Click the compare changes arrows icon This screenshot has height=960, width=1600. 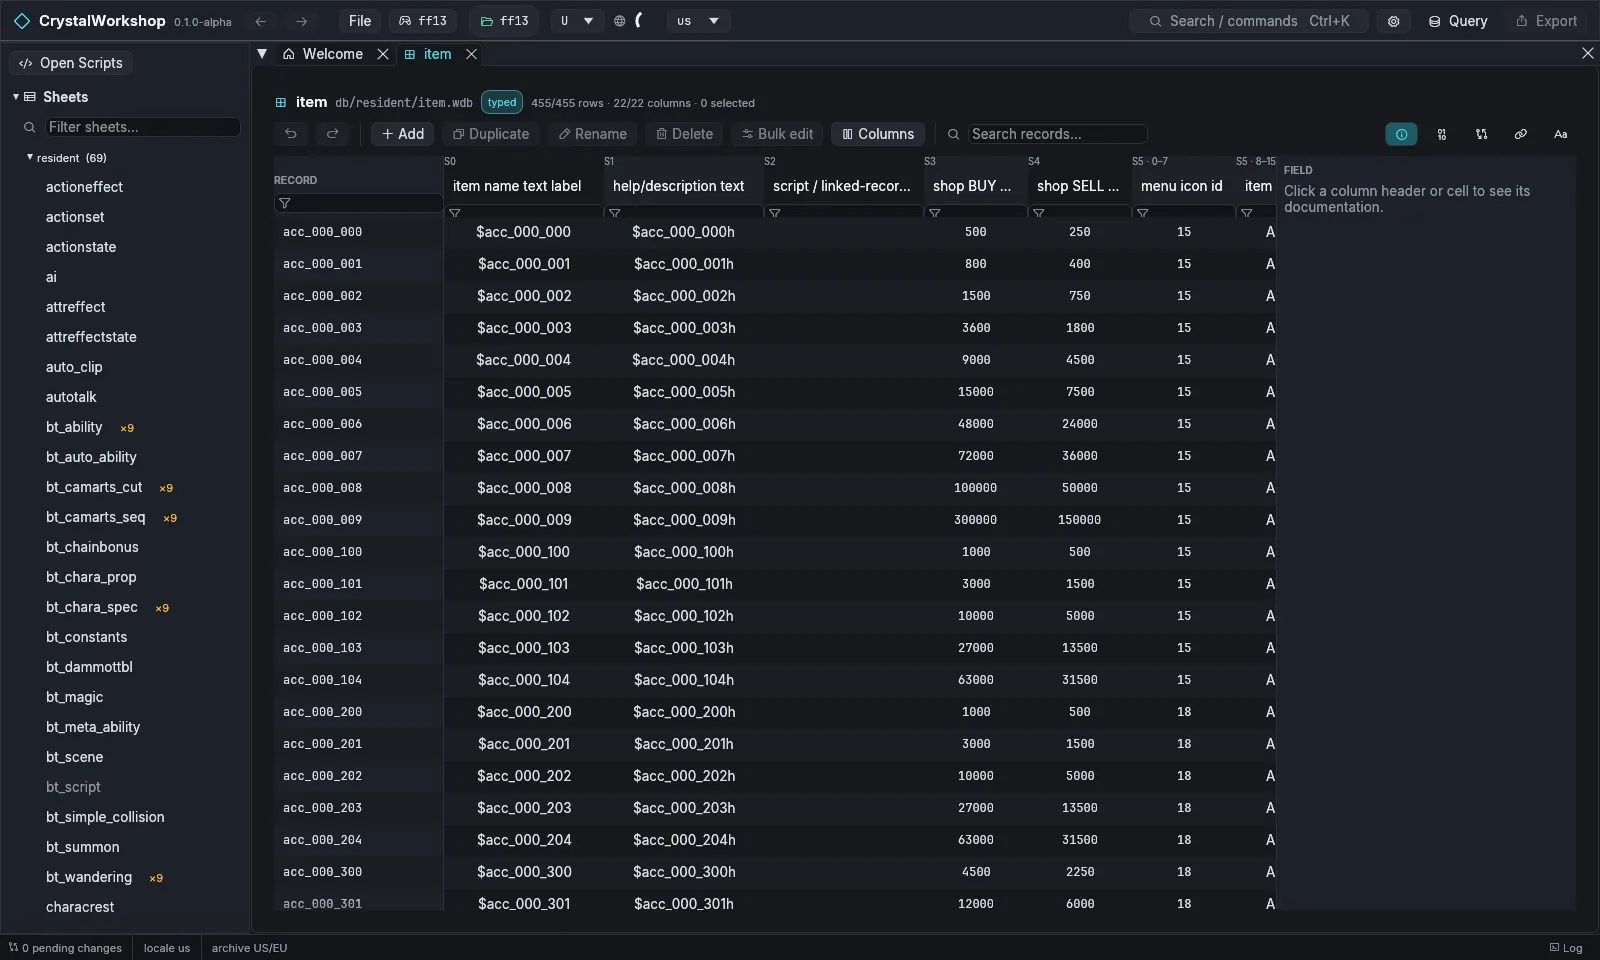coord(1482,134)
